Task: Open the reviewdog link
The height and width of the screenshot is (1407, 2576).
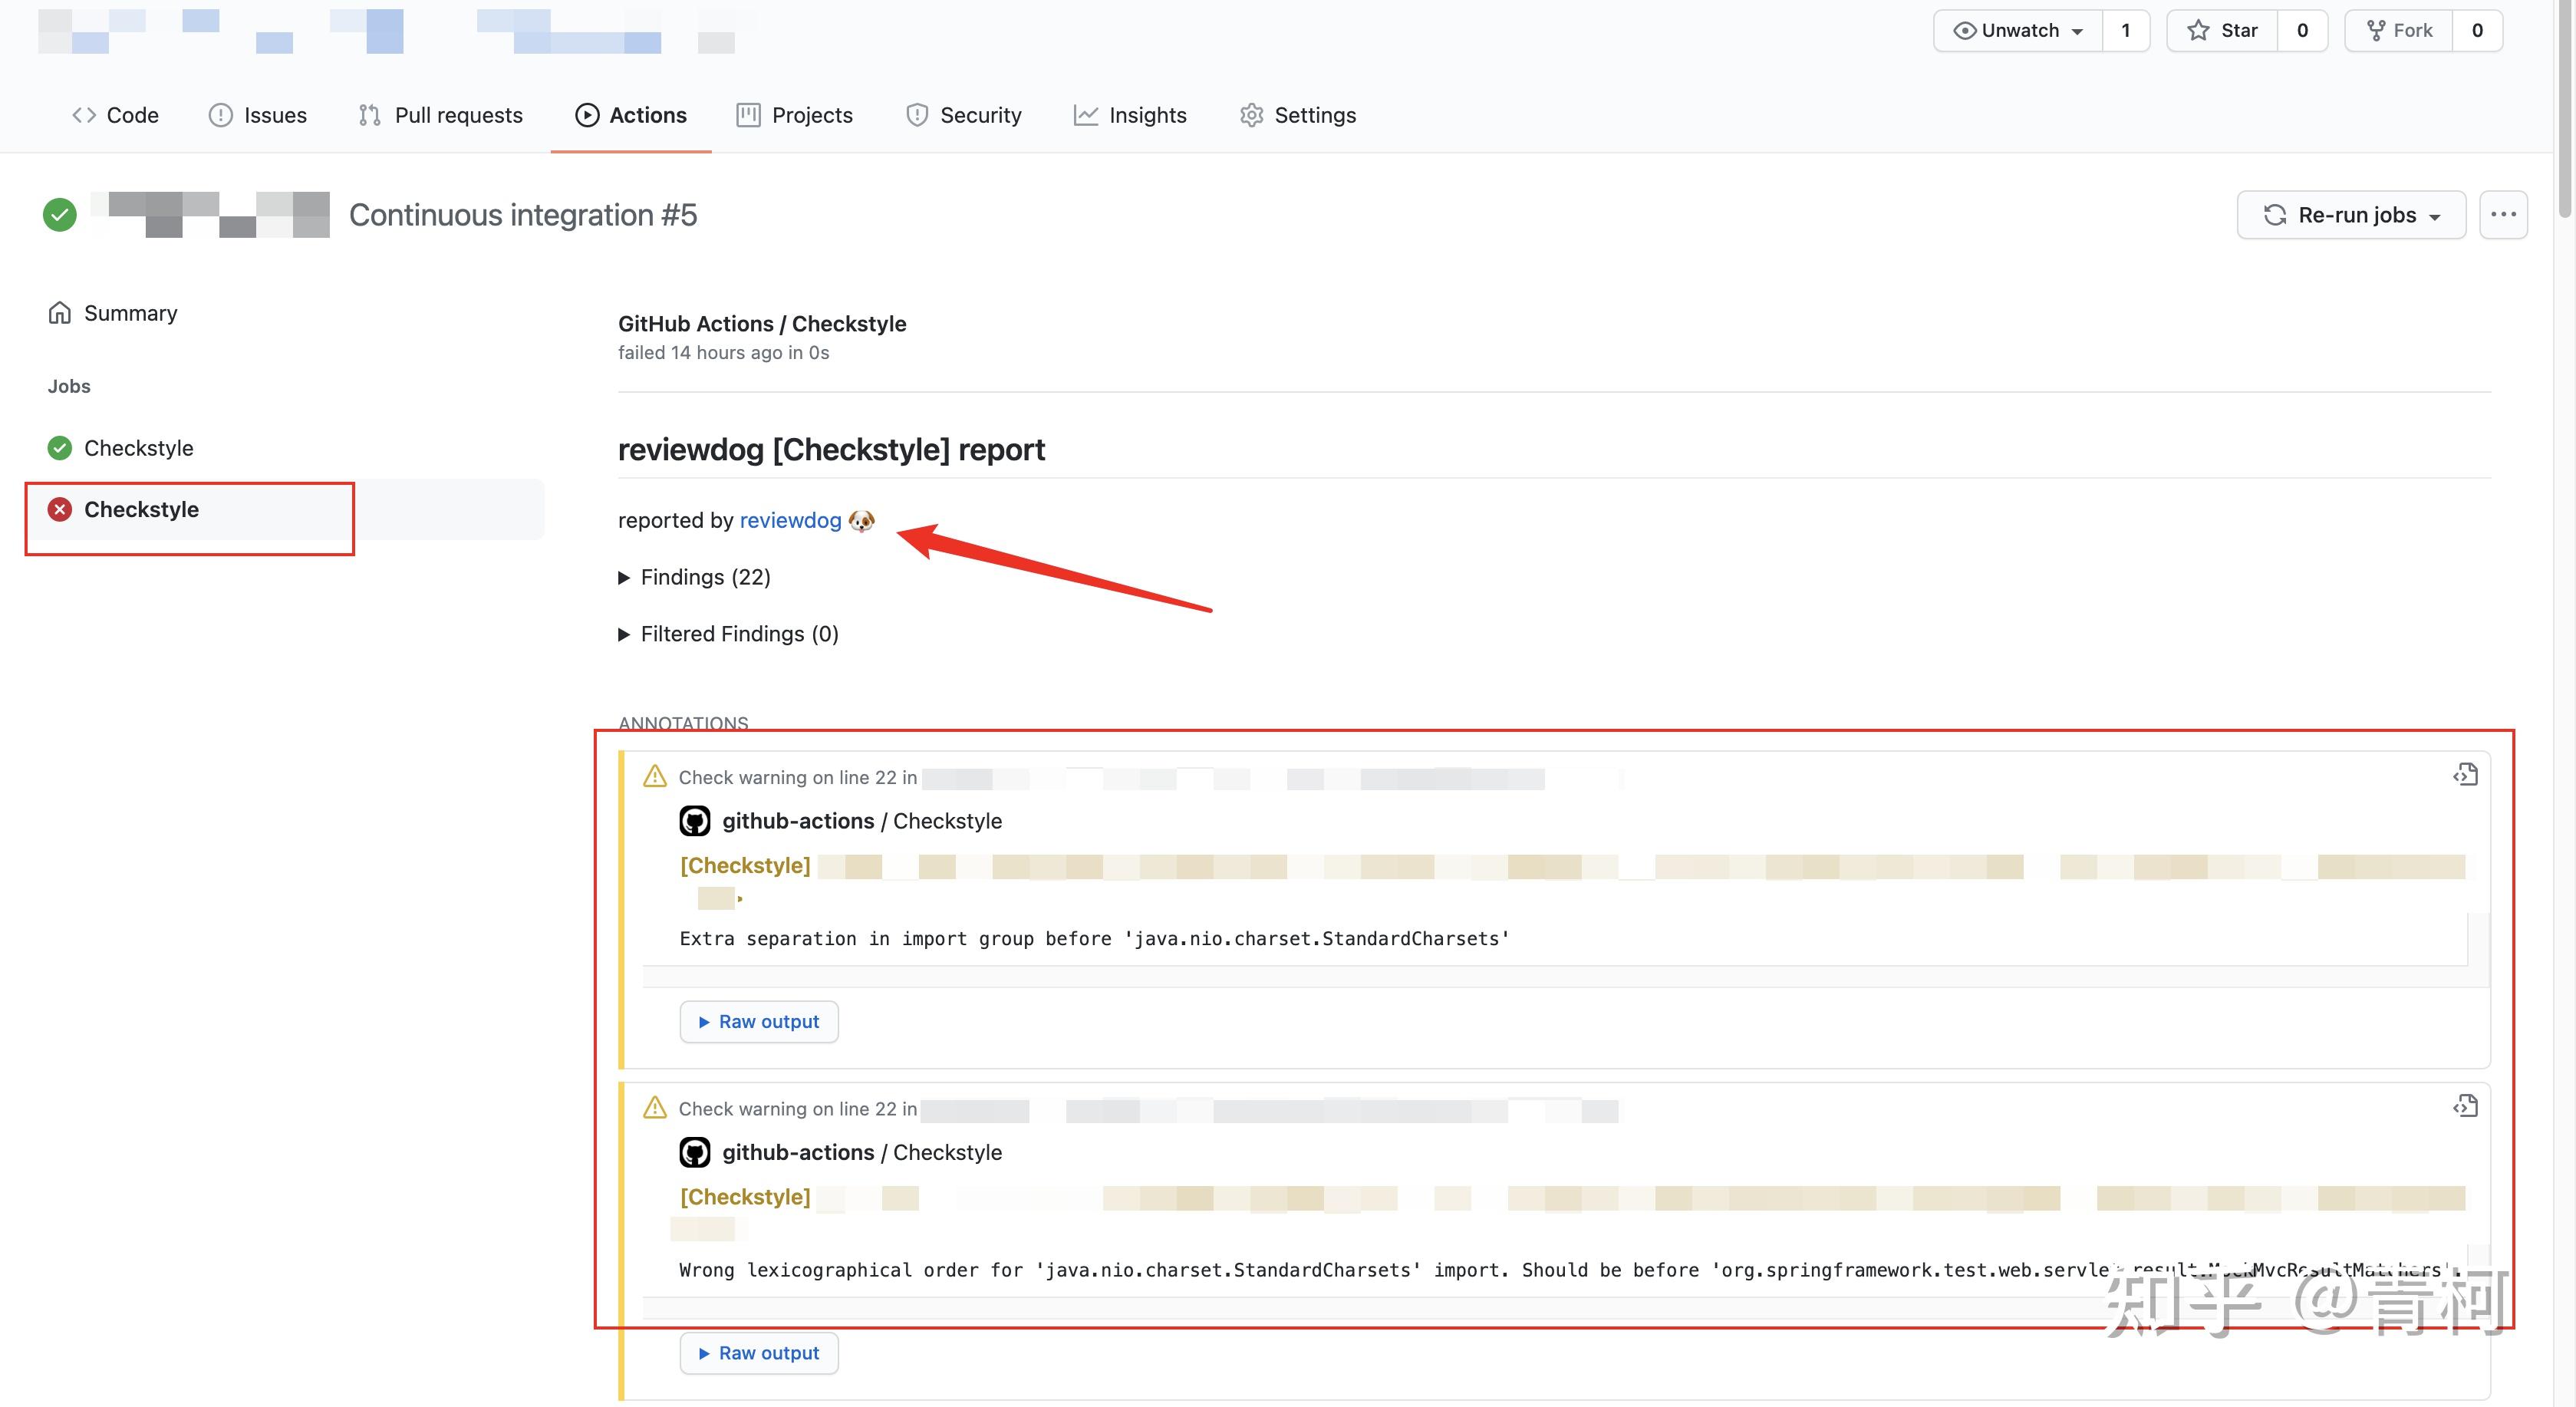Action: coord(790,520)
